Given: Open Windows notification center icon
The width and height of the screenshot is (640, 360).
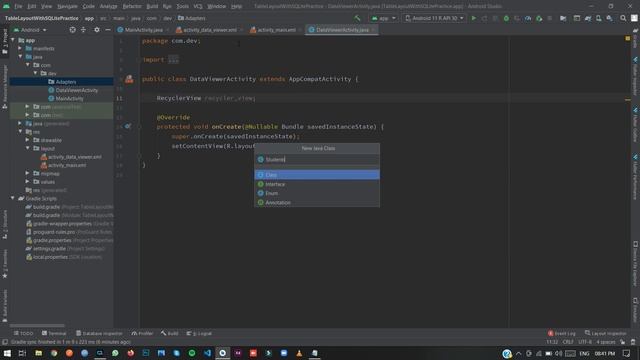Looking at the screenshot, I should point(627,353).
